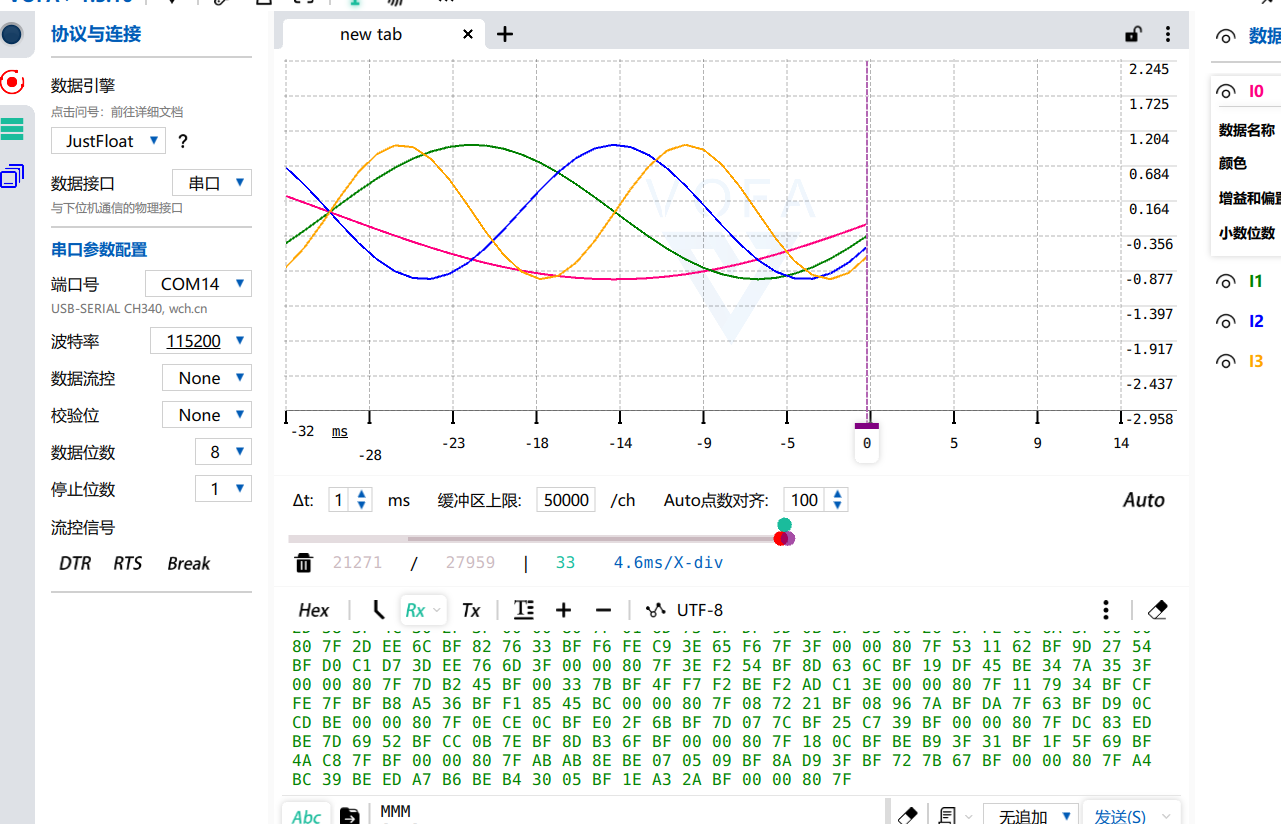Open the JustFloat data engine dropdown
Viewport: 1281px width, 824px height.
(108, 141)
